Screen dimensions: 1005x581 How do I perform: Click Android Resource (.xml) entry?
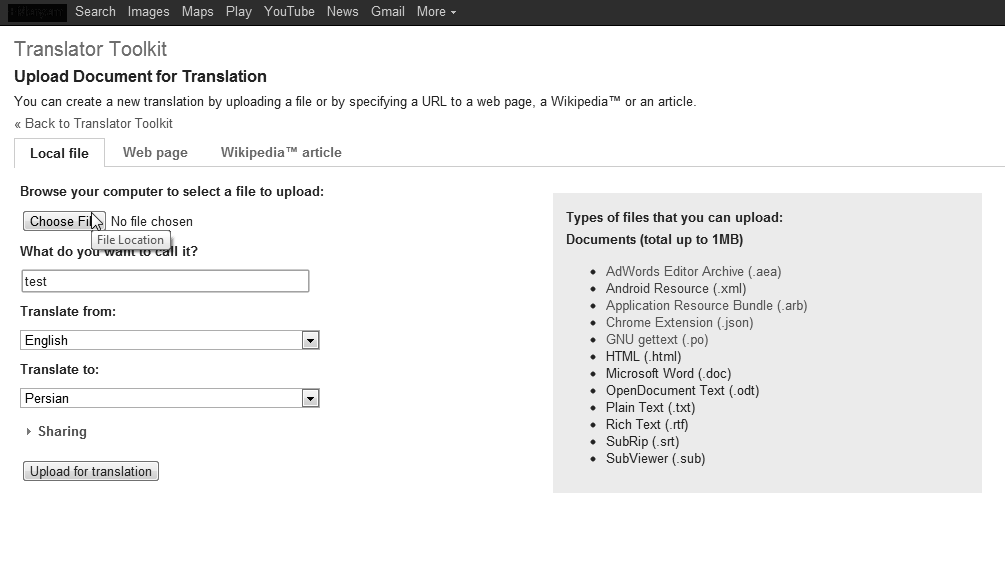pyautogui.click(x=676, y=289)
